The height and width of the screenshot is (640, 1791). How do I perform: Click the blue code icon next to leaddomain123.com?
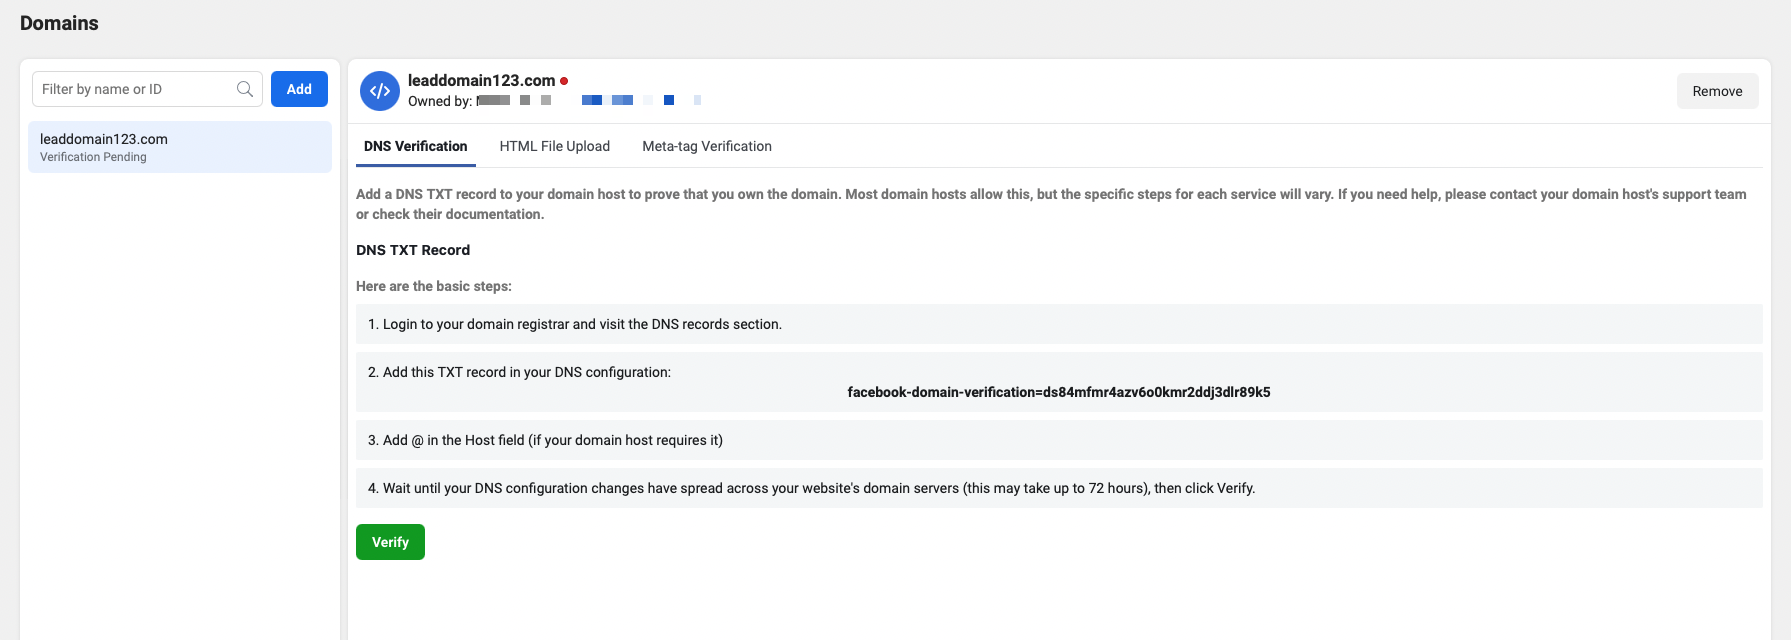coord(380,91)
